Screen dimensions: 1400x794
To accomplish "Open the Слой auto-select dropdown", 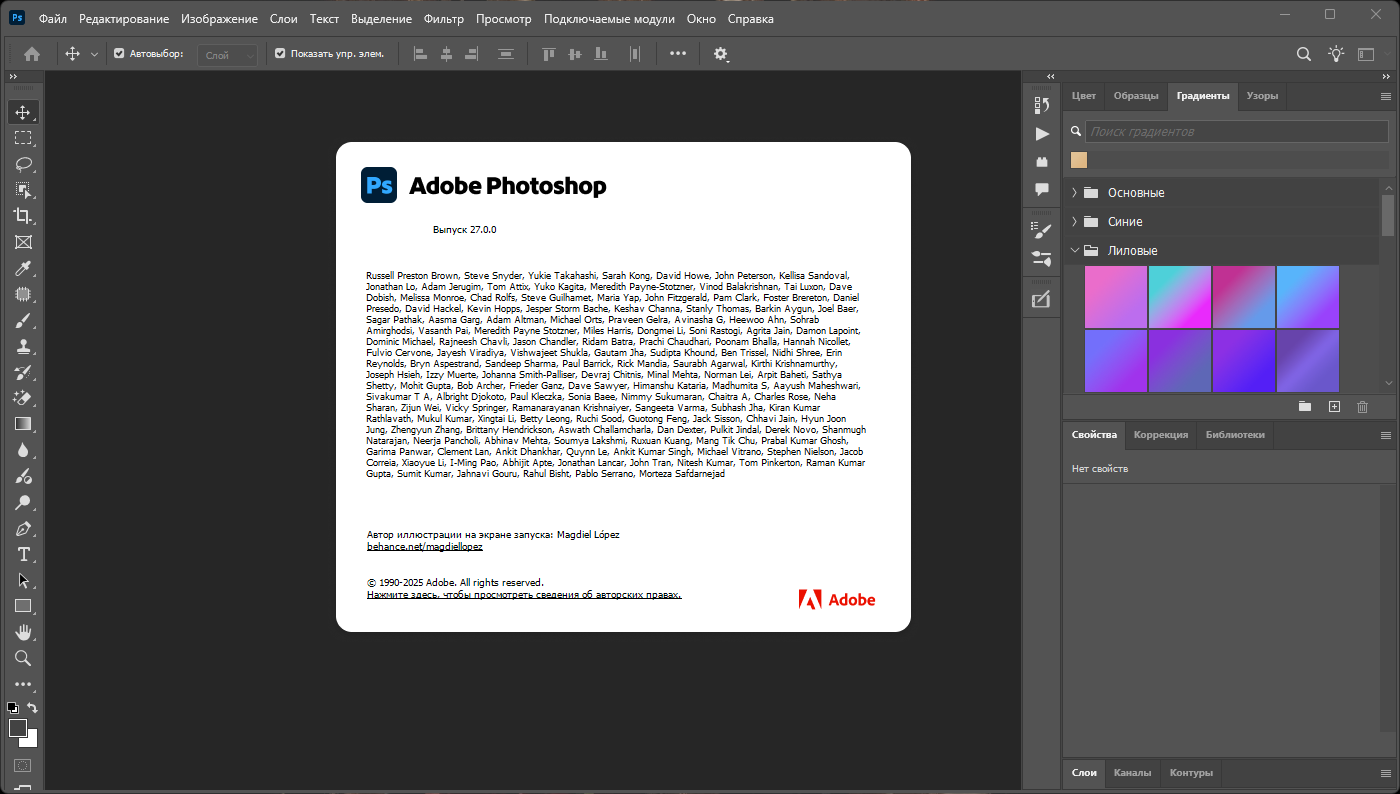I will pyautogui.click(x=227, y=55).
